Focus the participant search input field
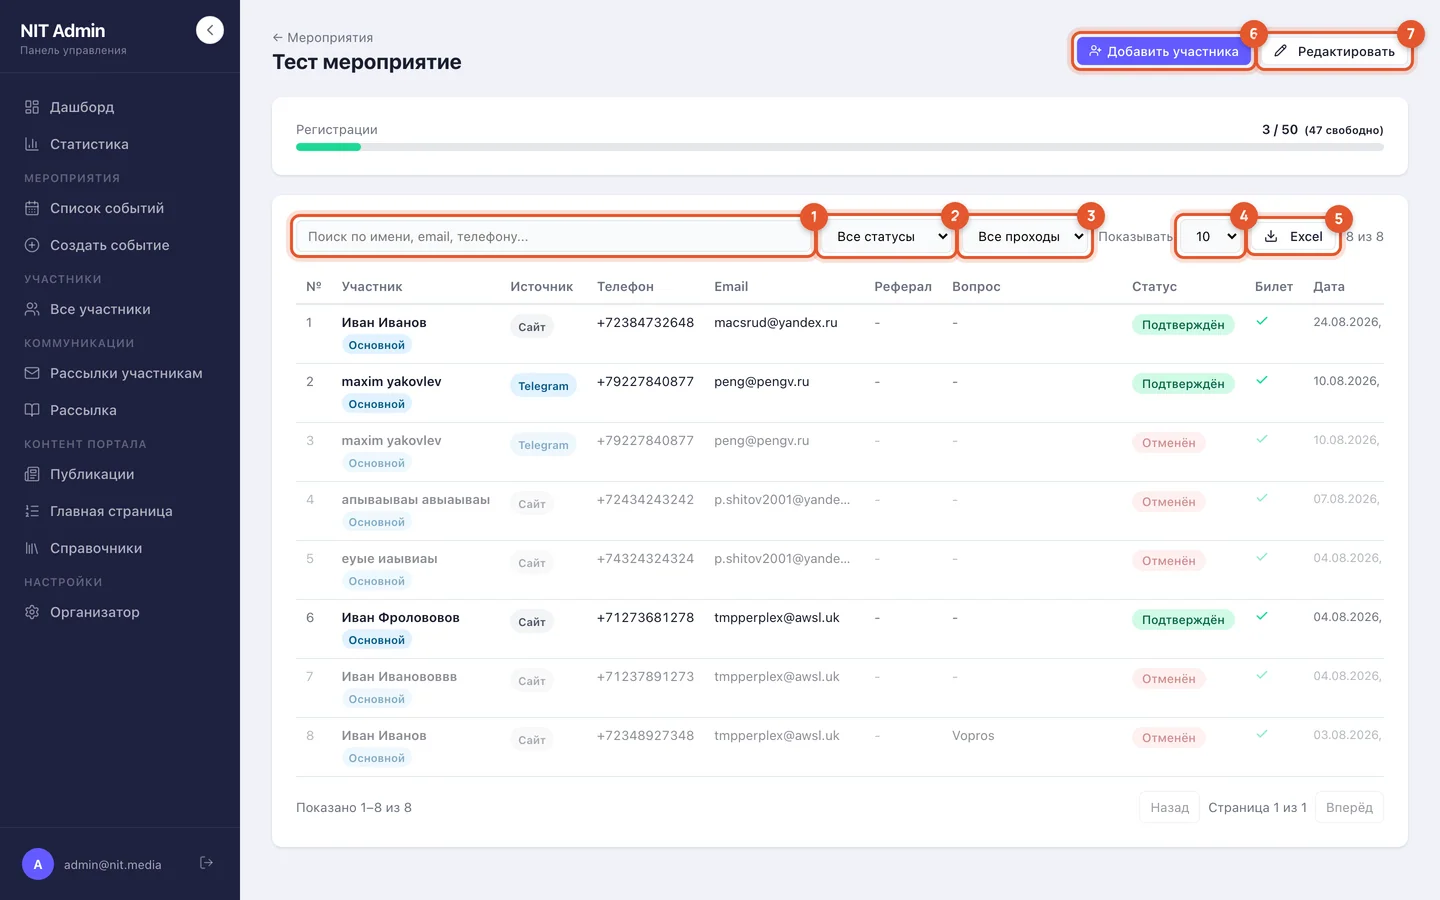This screenshot has height=900, width=1440. pyautogui.click(x=553, y=237)
